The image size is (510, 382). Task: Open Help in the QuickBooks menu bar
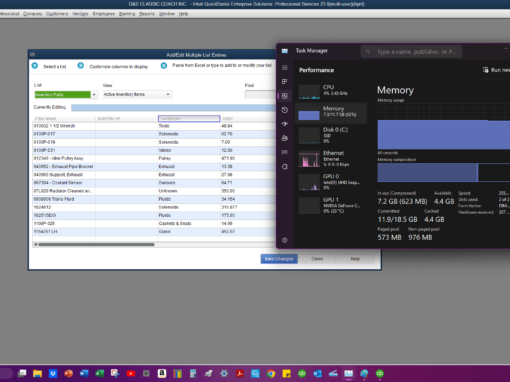click(x=183, y=14)
